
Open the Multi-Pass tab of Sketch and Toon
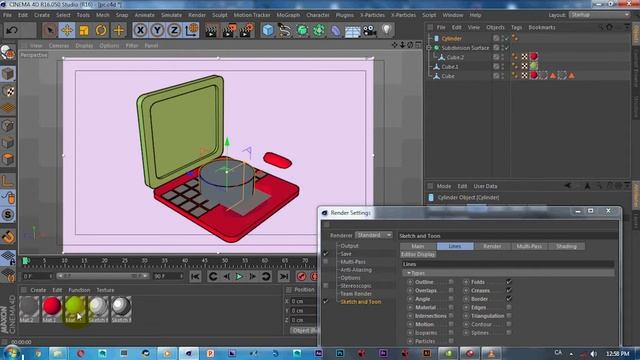529,246
